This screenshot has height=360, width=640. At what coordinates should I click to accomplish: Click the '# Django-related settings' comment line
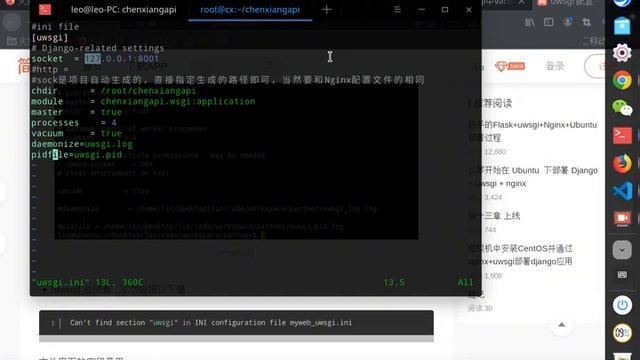[x=98, y=48]
